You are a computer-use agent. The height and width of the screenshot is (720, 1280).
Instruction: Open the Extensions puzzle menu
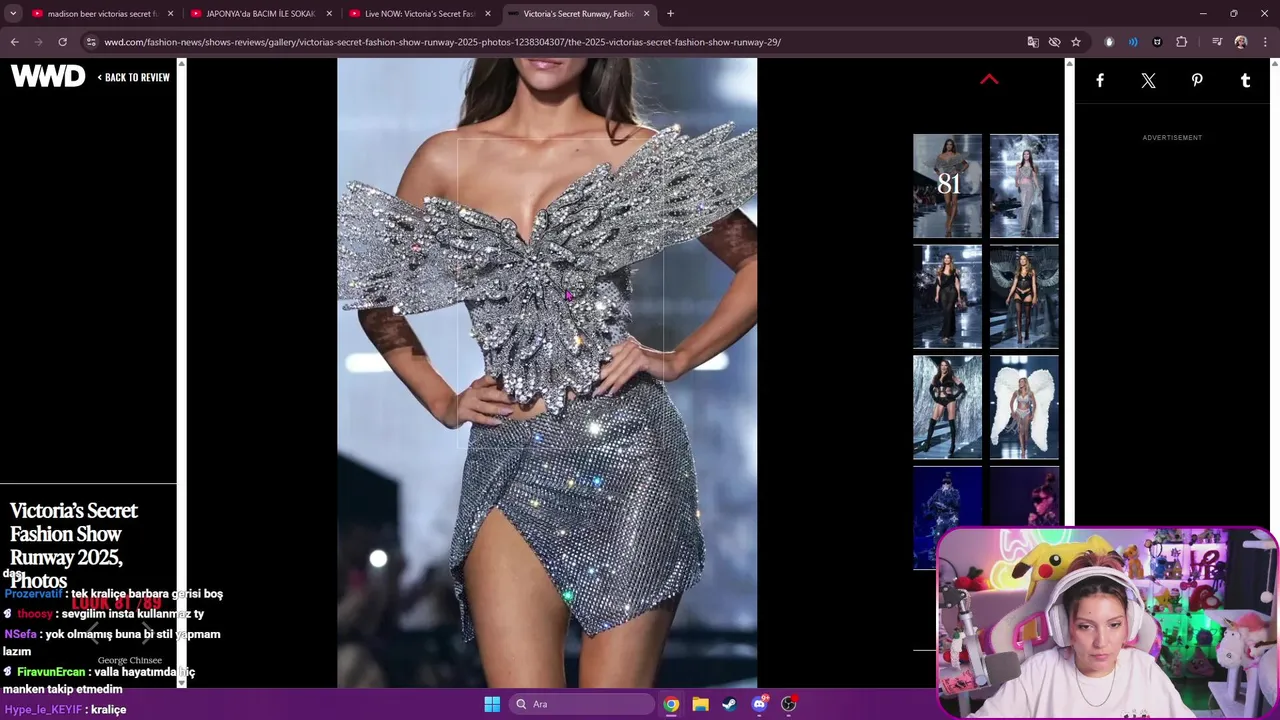click(1182, 42)
